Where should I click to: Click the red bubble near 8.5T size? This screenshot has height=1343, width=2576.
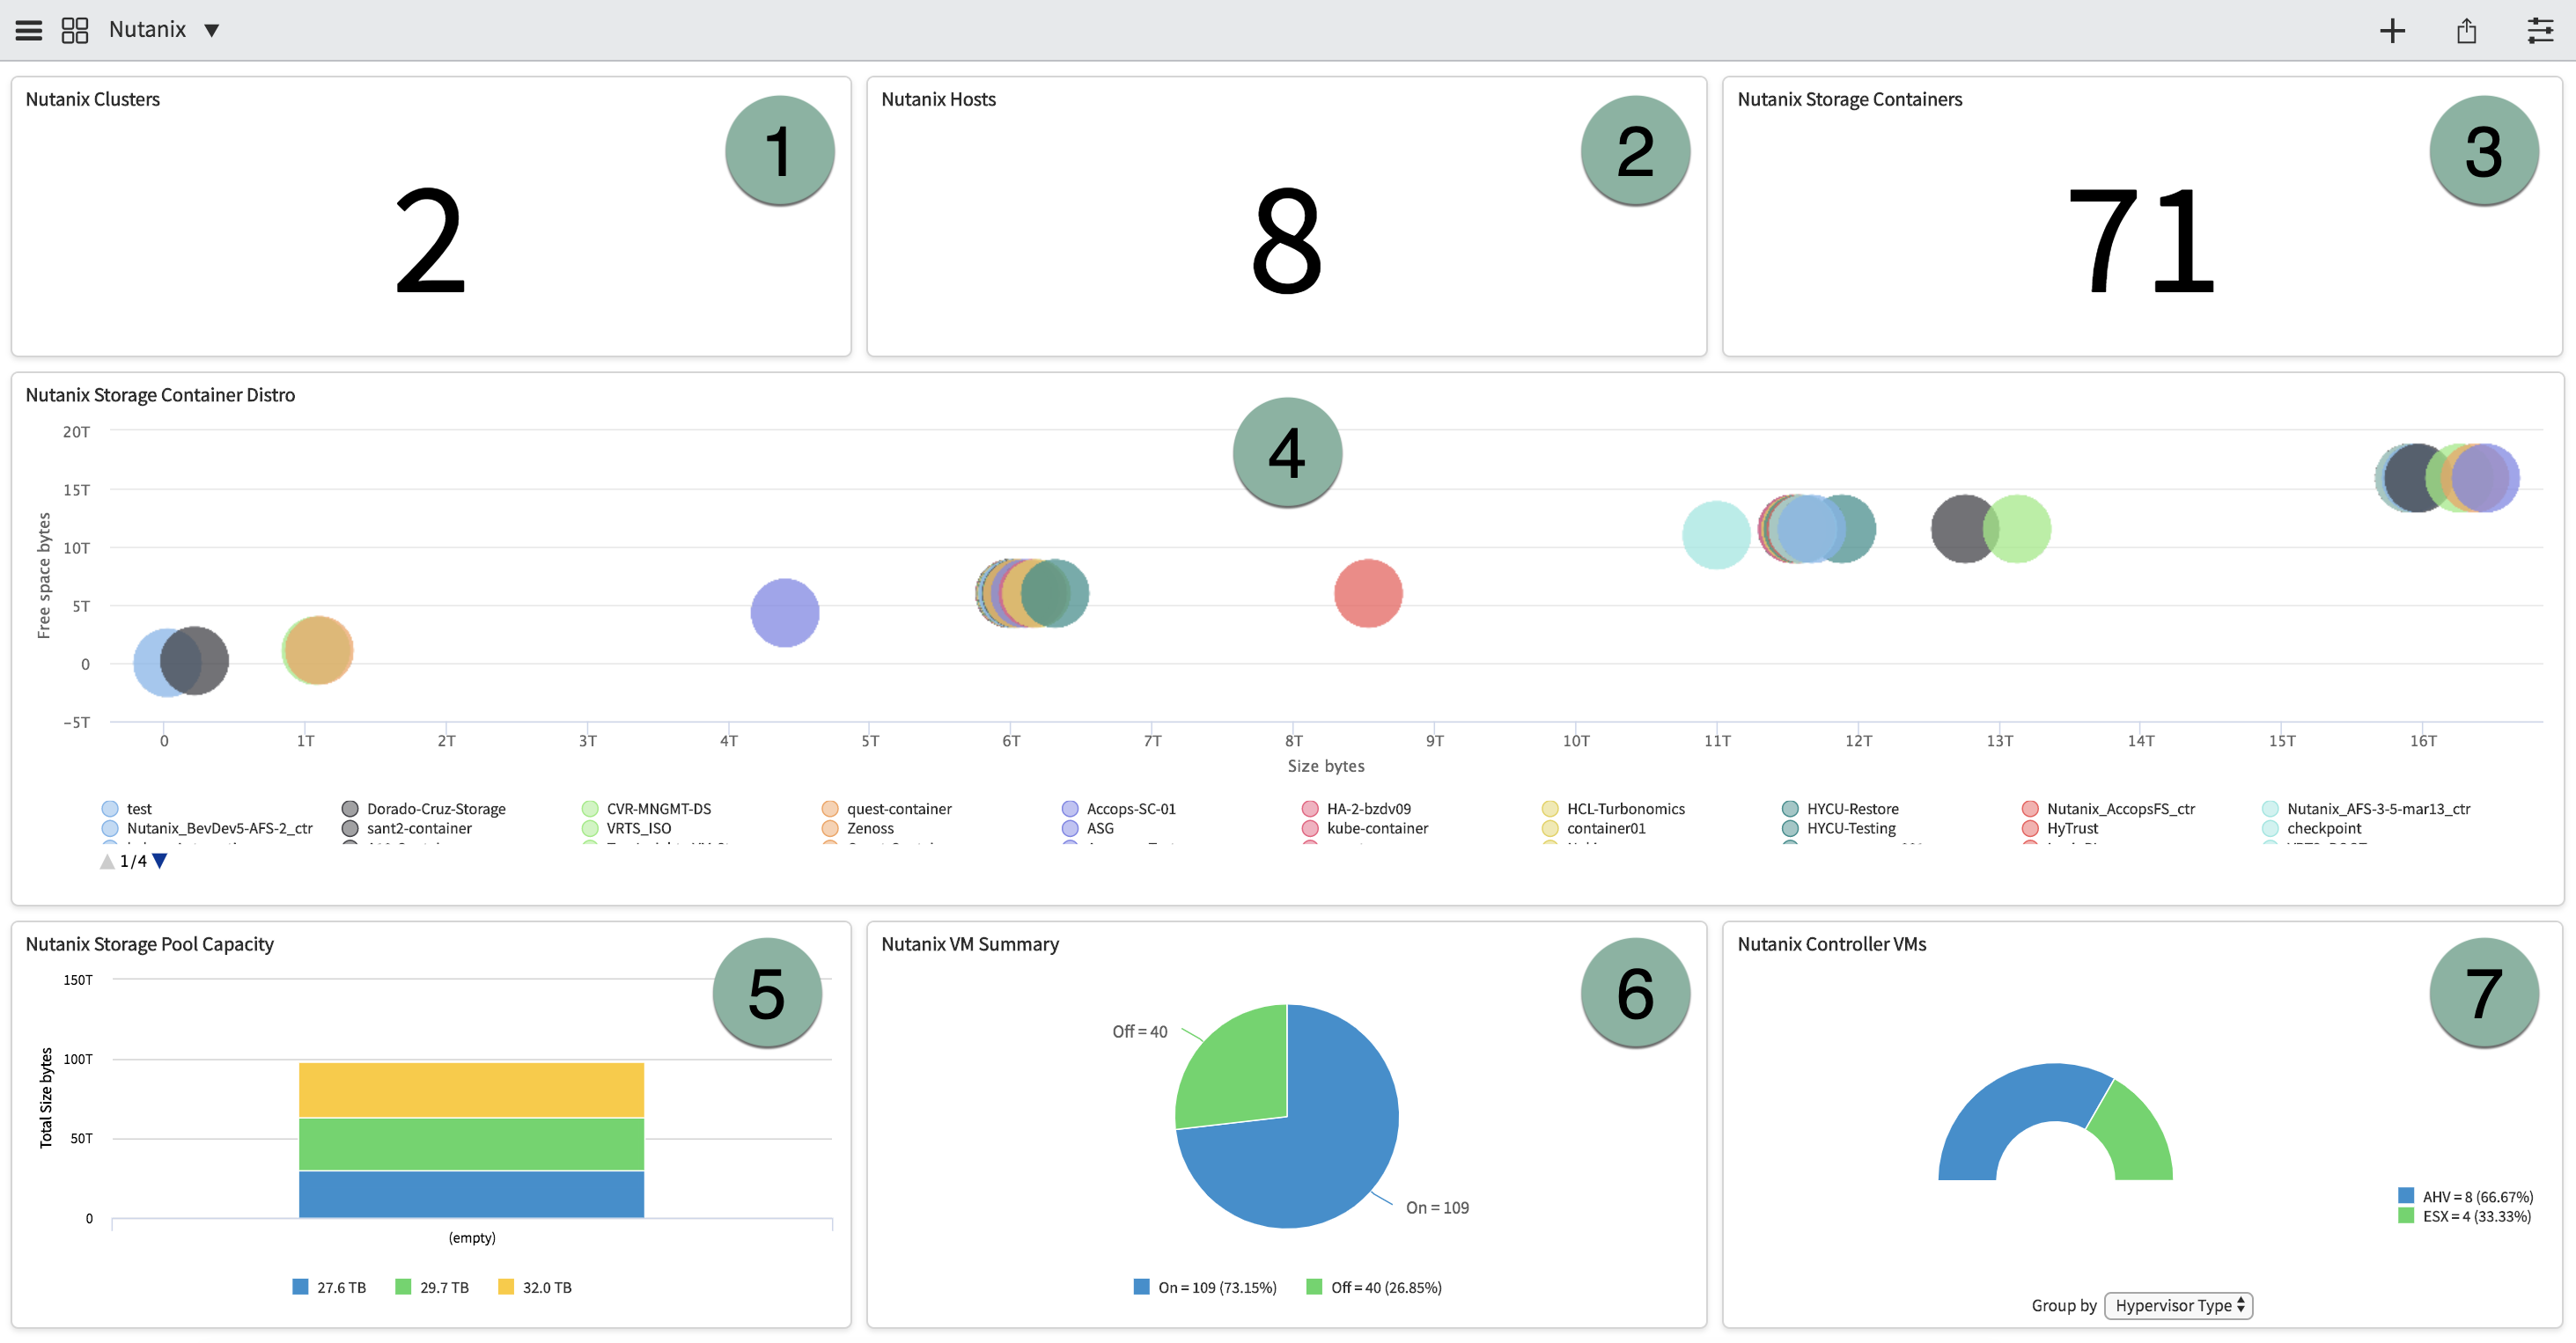[1368, 593]
